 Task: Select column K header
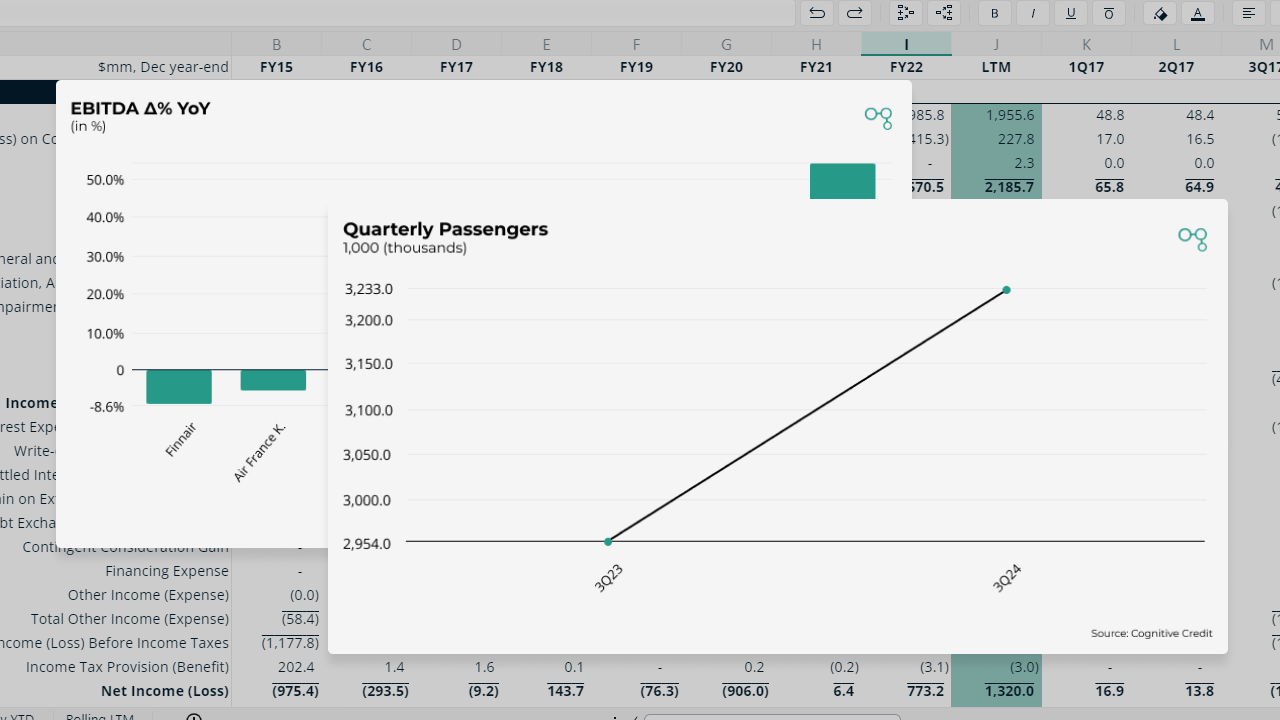pos(1087,44)
